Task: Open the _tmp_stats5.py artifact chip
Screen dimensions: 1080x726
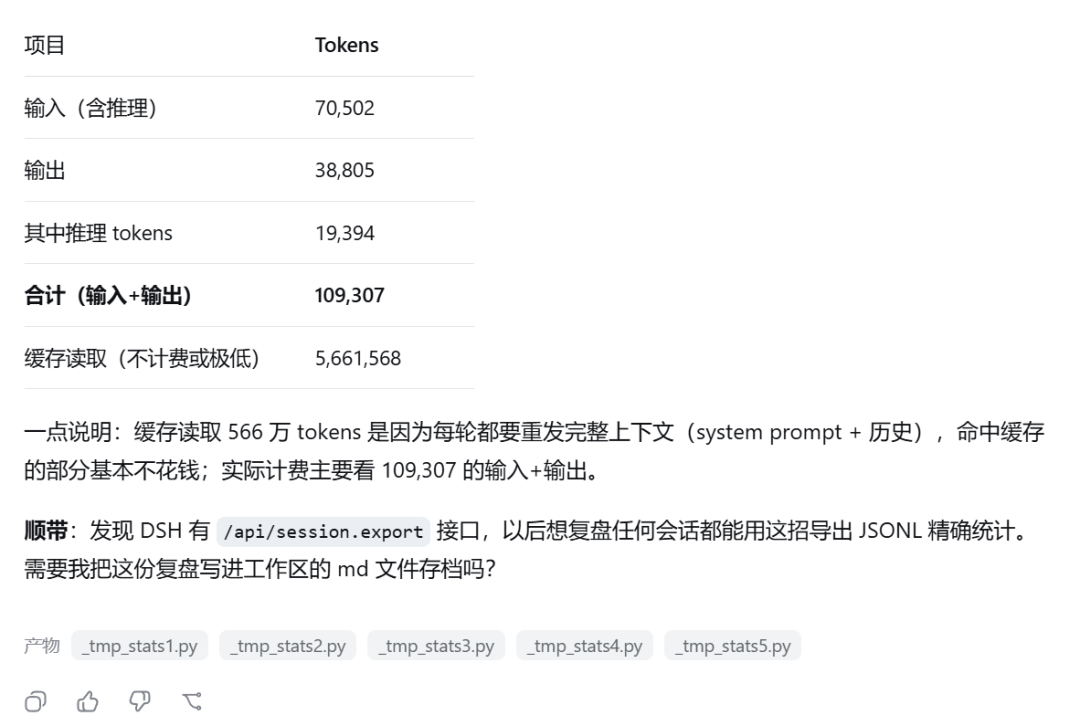Action: point(733,645)
